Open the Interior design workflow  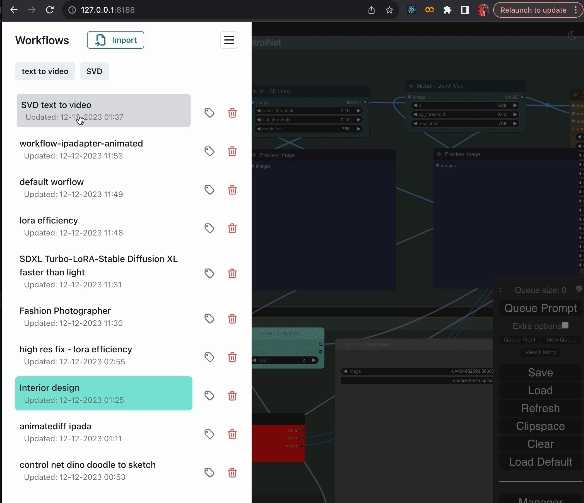(x=104, y=393)
